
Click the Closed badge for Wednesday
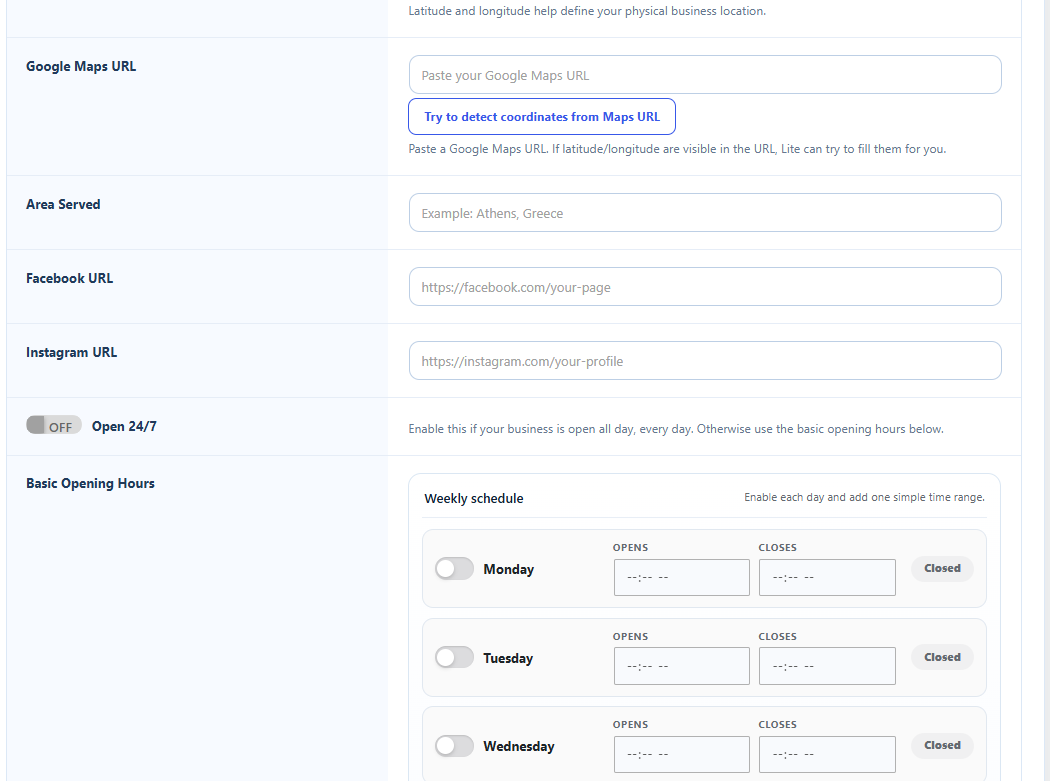pyautogui.click(x=942, y=745)
